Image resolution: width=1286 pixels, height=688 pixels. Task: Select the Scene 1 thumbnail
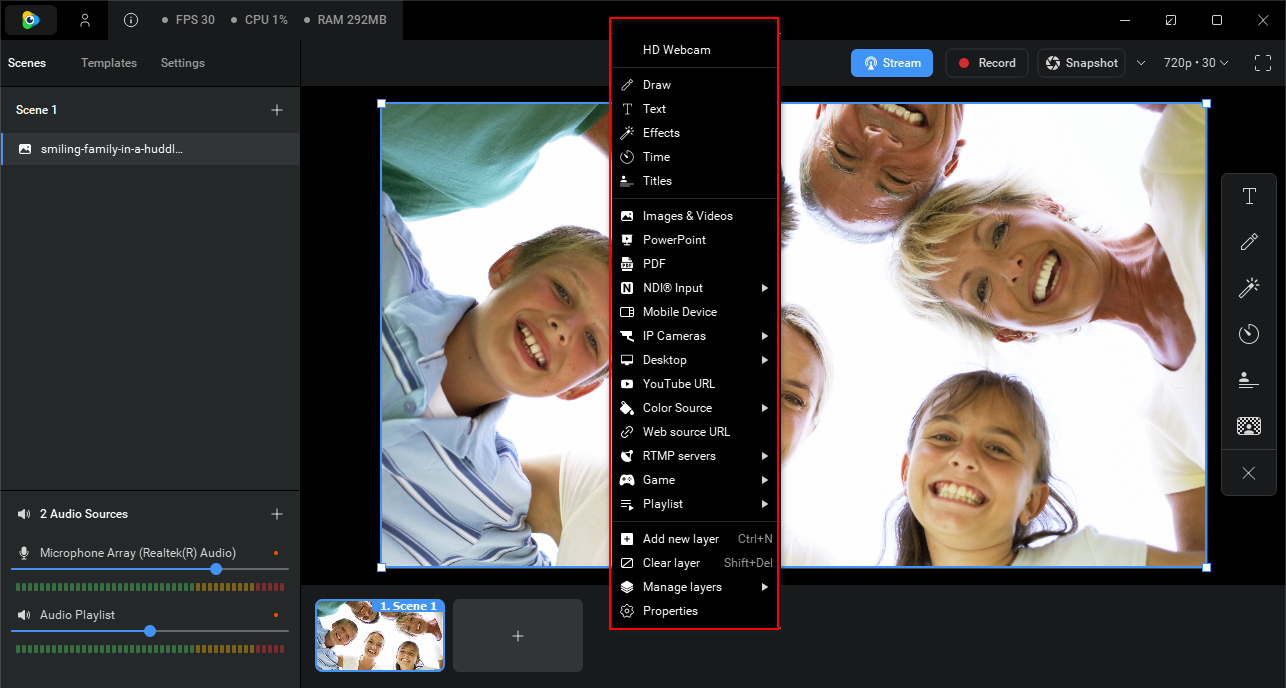[x=380, y=635]
